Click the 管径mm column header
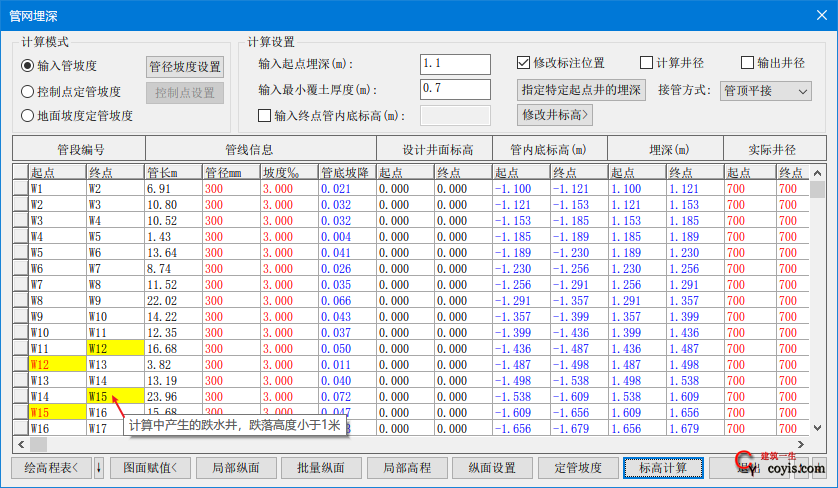This screenshot has height=488, width=838. click(x=231, y=172)
